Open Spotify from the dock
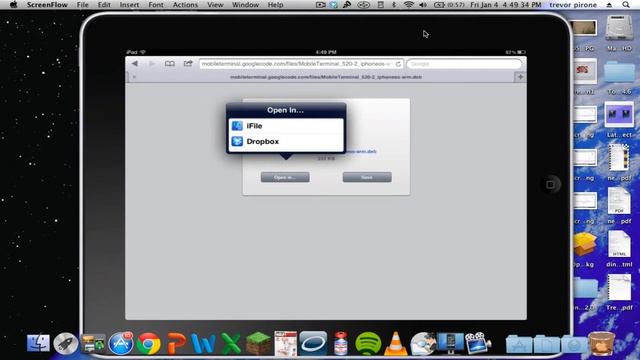This screenshot has width=640, height=360. point(368,343)
